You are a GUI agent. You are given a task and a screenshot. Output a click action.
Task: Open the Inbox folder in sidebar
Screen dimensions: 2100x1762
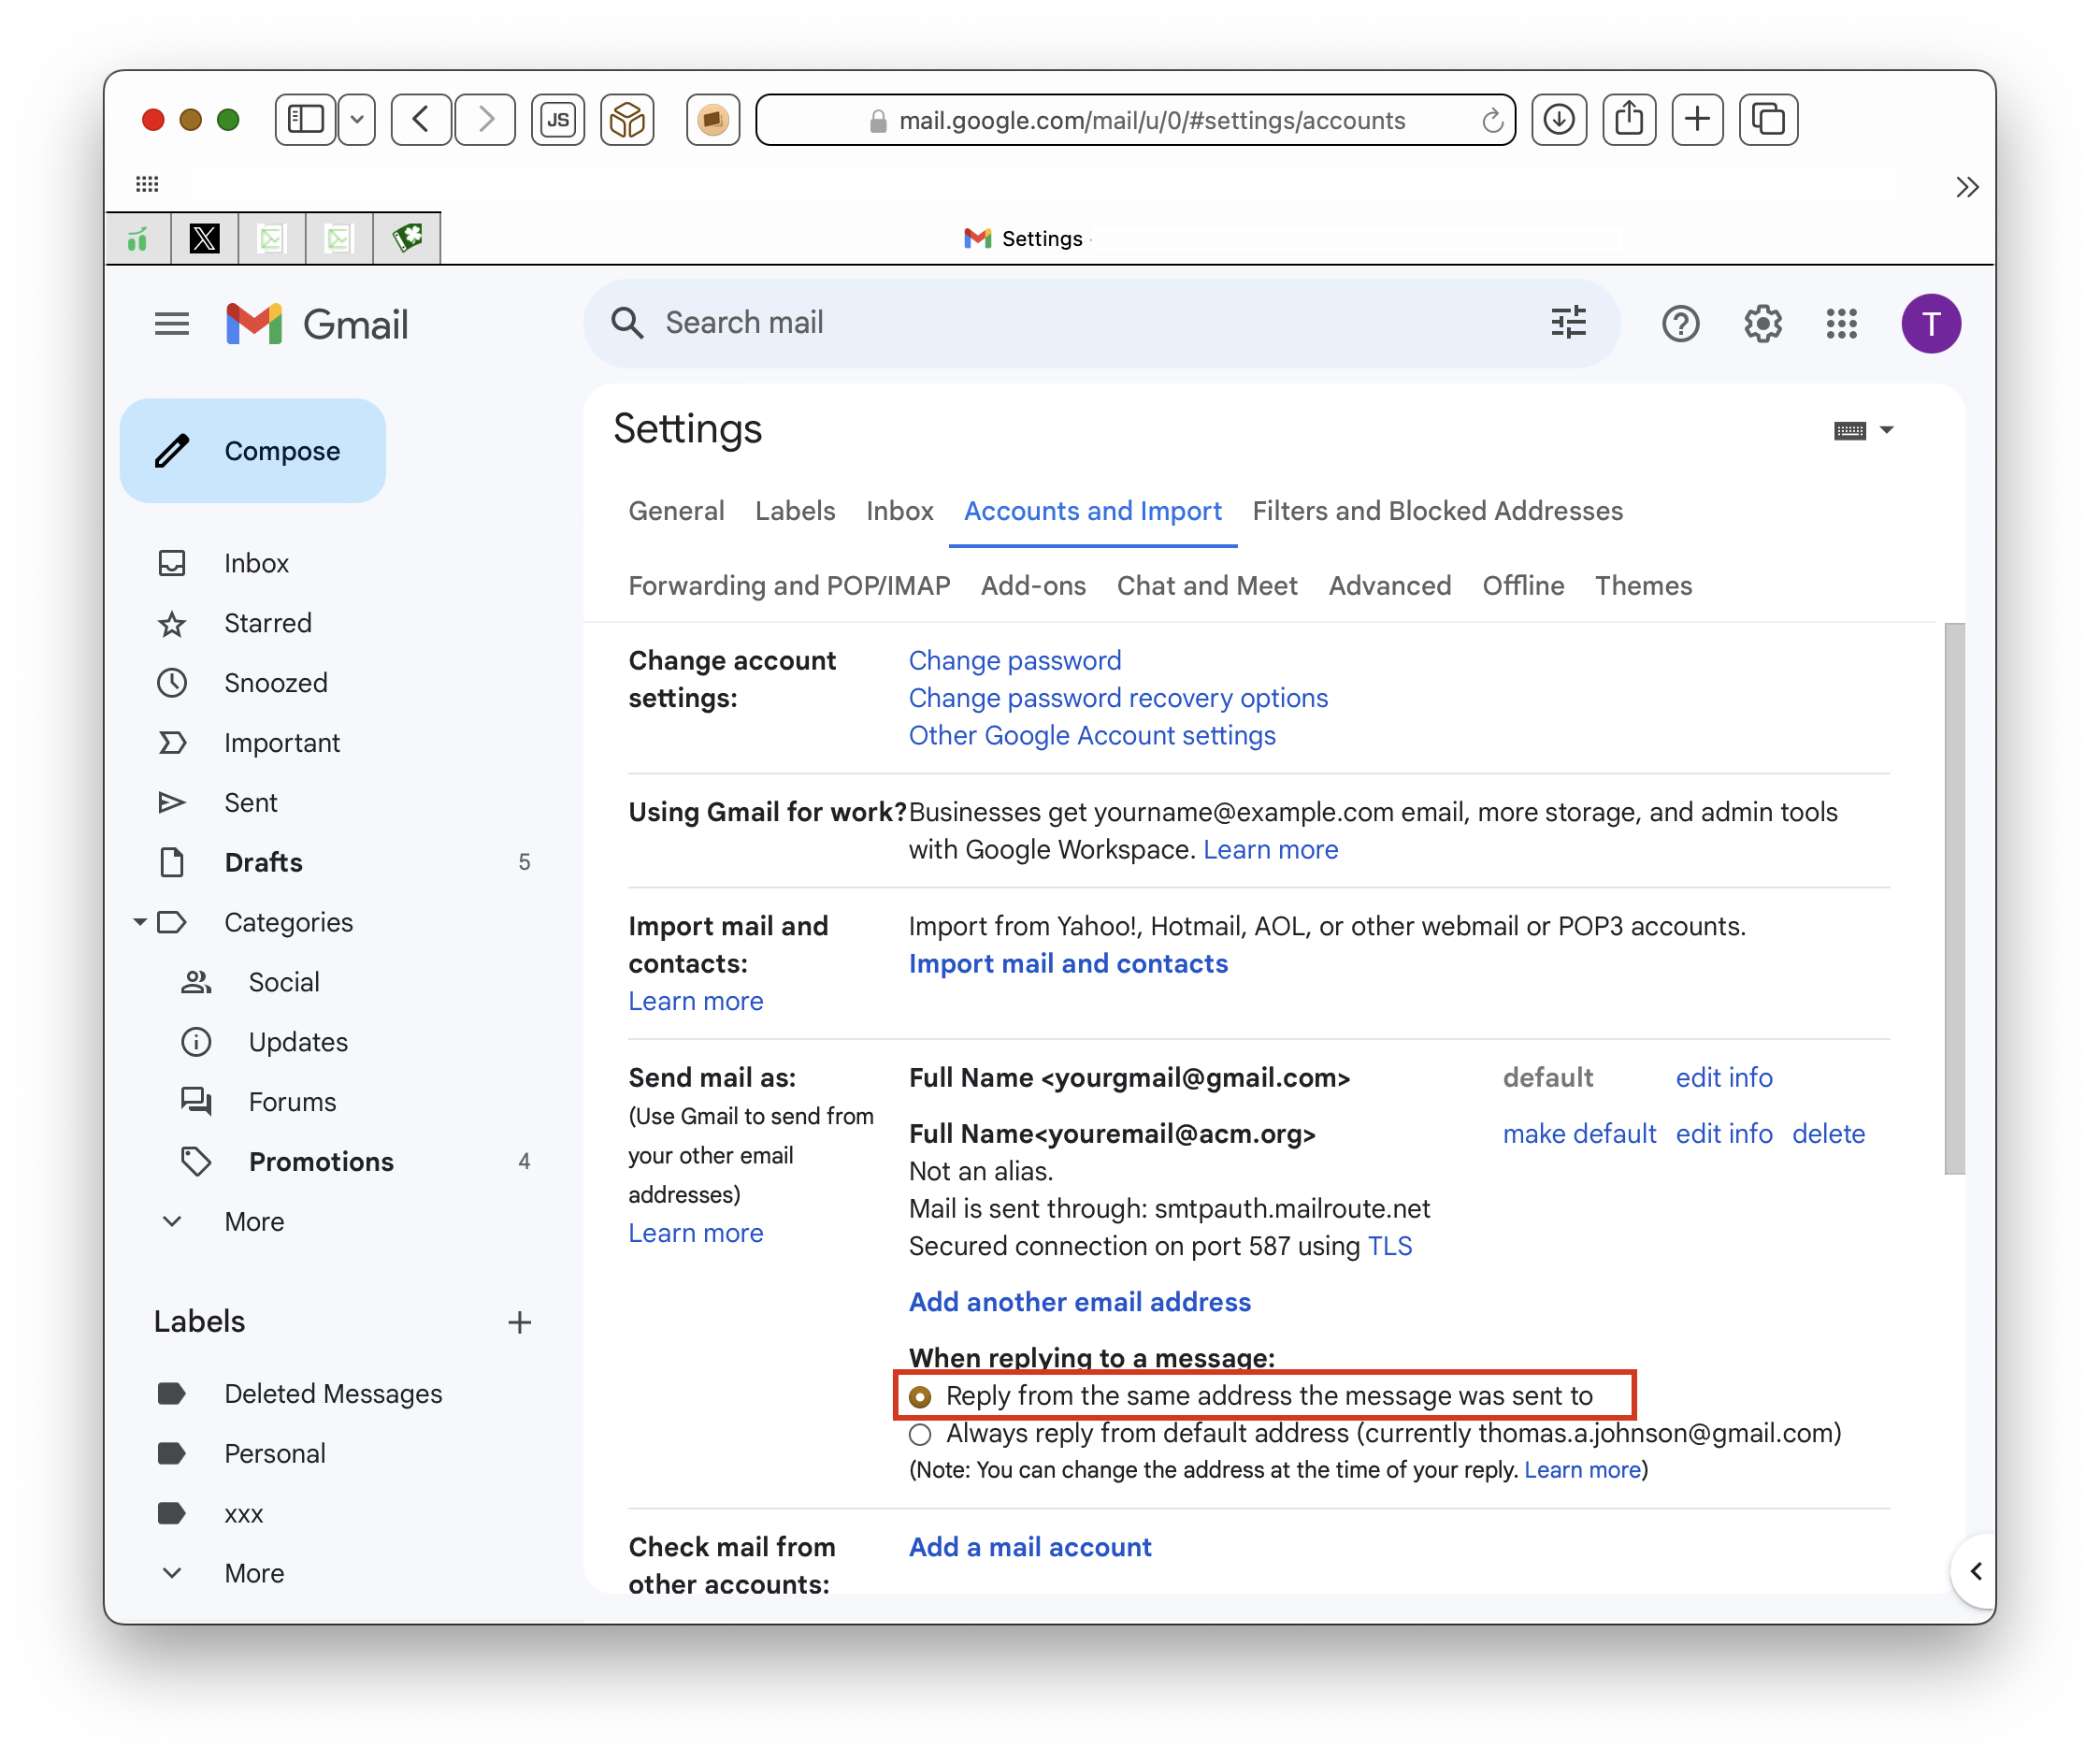tap(255, 563)
